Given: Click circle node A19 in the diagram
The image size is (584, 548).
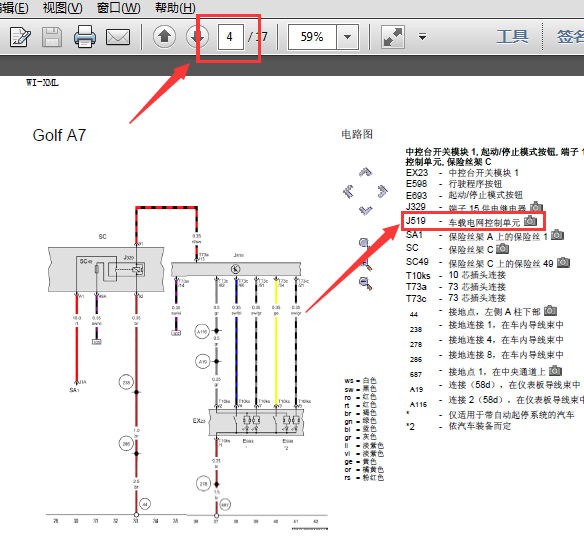Looking at the screenshot, I should (x=203, y=361).
